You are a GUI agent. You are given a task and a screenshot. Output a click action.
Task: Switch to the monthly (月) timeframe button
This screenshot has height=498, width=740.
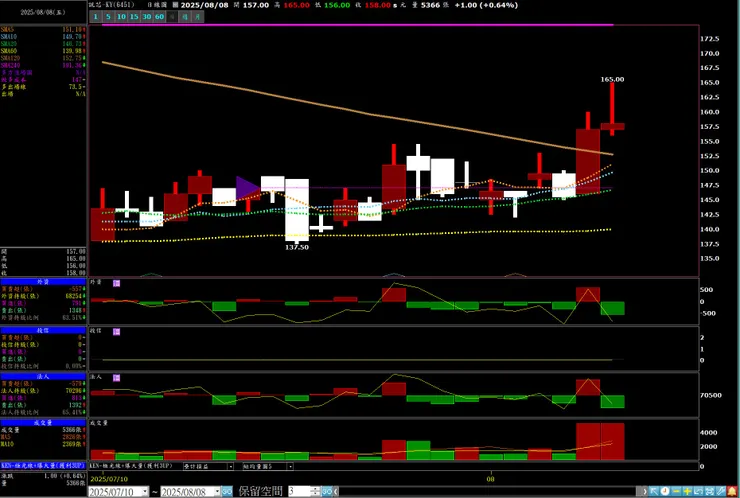click(198, 17)
